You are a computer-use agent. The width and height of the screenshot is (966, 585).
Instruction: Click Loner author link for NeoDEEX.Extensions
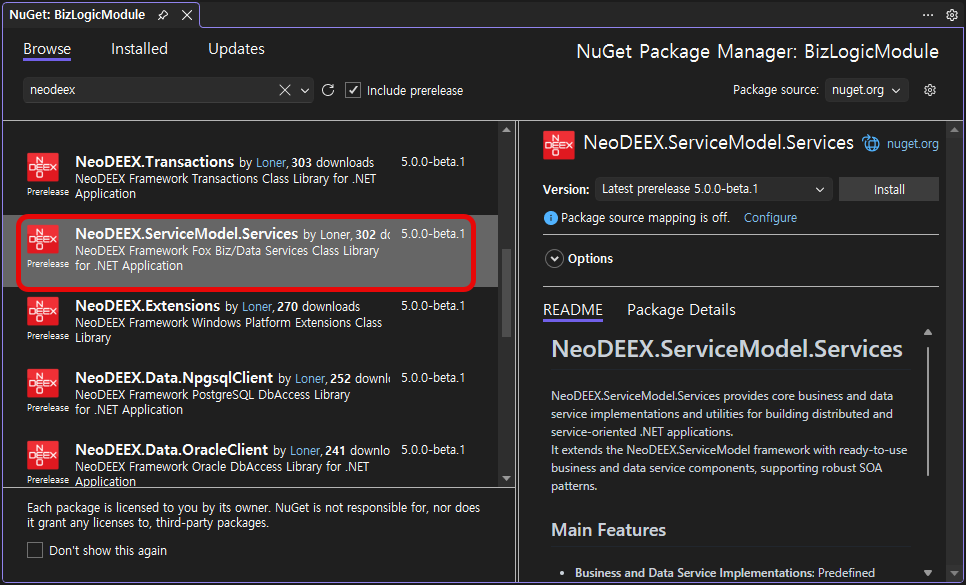(257, 307)
